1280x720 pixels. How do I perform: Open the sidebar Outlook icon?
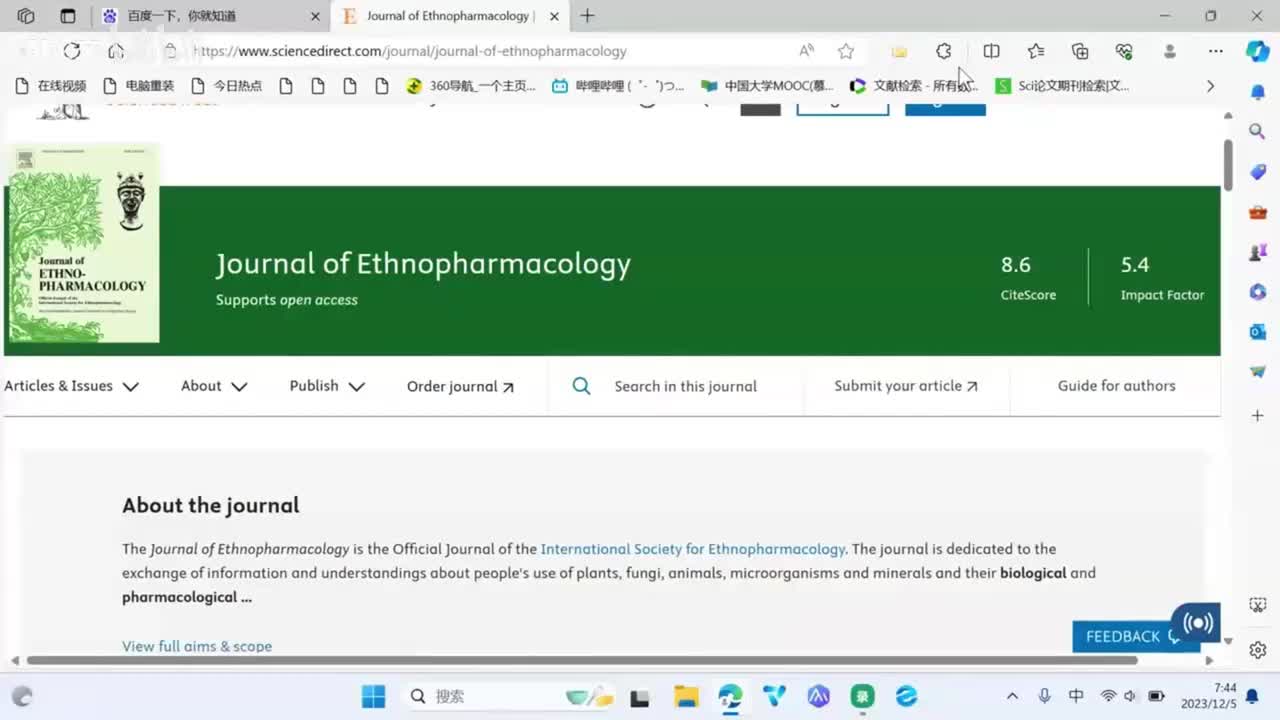[1258, 332]
